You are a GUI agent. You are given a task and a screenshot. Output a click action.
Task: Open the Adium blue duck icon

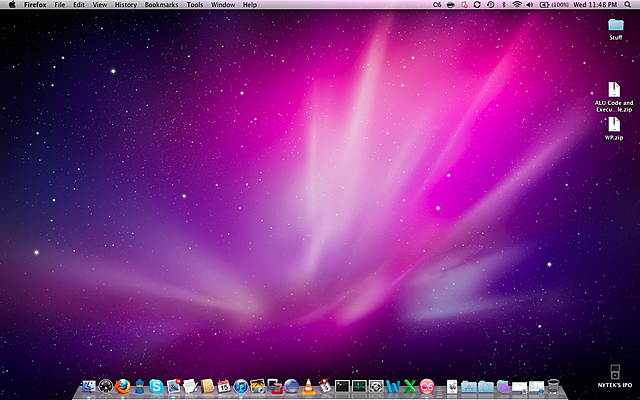[x=140, y=386]
